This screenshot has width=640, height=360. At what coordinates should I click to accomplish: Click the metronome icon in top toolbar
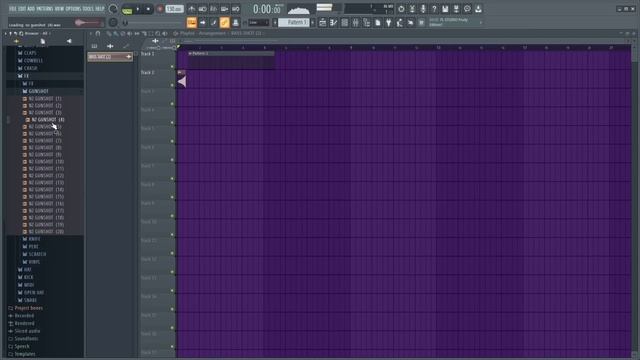[x=191, y=9]
